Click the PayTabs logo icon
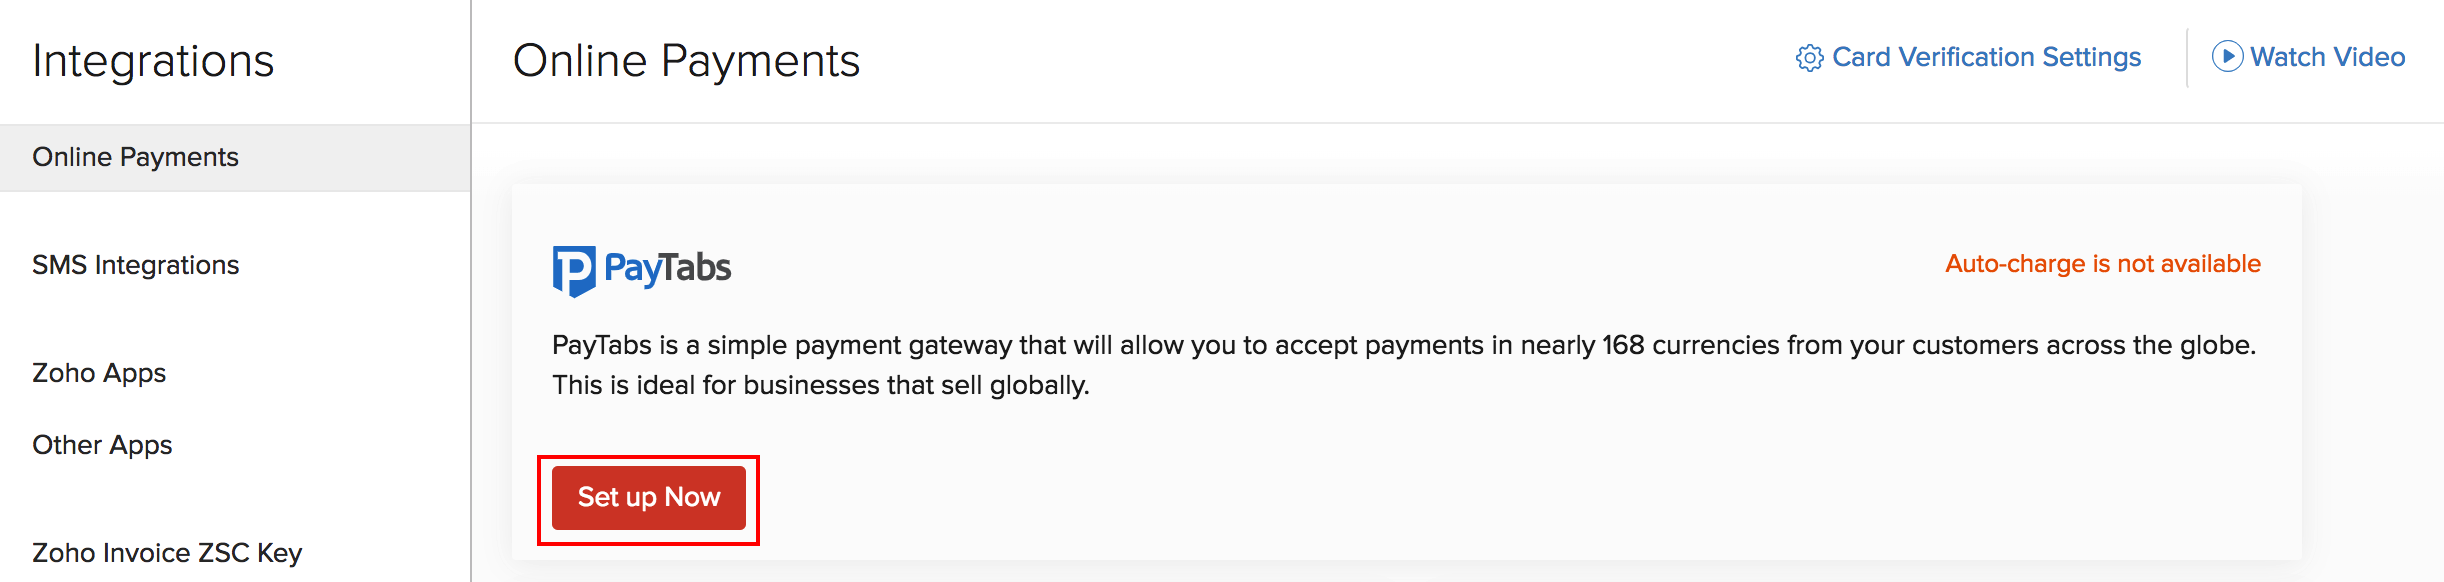The image size is (2444, 582). (575, 268)
